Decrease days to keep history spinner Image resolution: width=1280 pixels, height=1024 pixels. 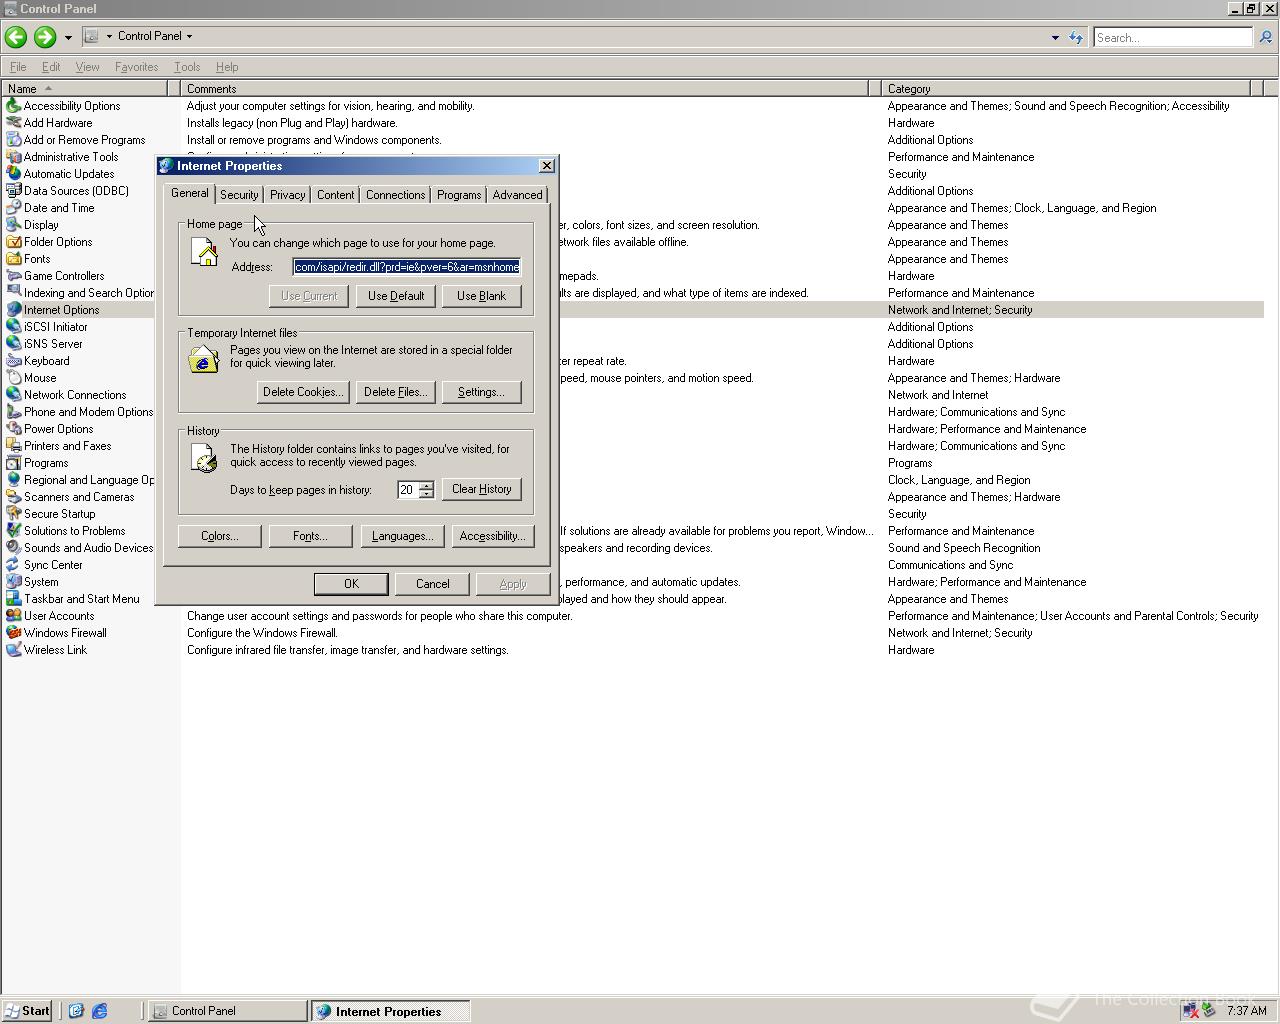point(426,494)
